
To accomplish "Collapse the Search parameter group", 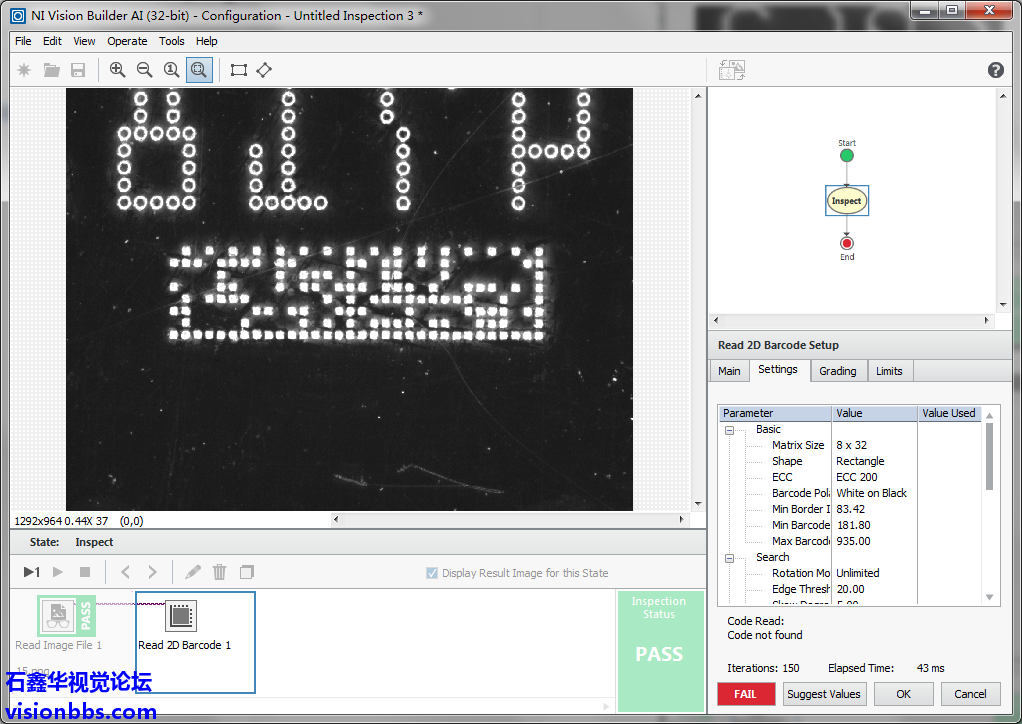I will [729, 558].
